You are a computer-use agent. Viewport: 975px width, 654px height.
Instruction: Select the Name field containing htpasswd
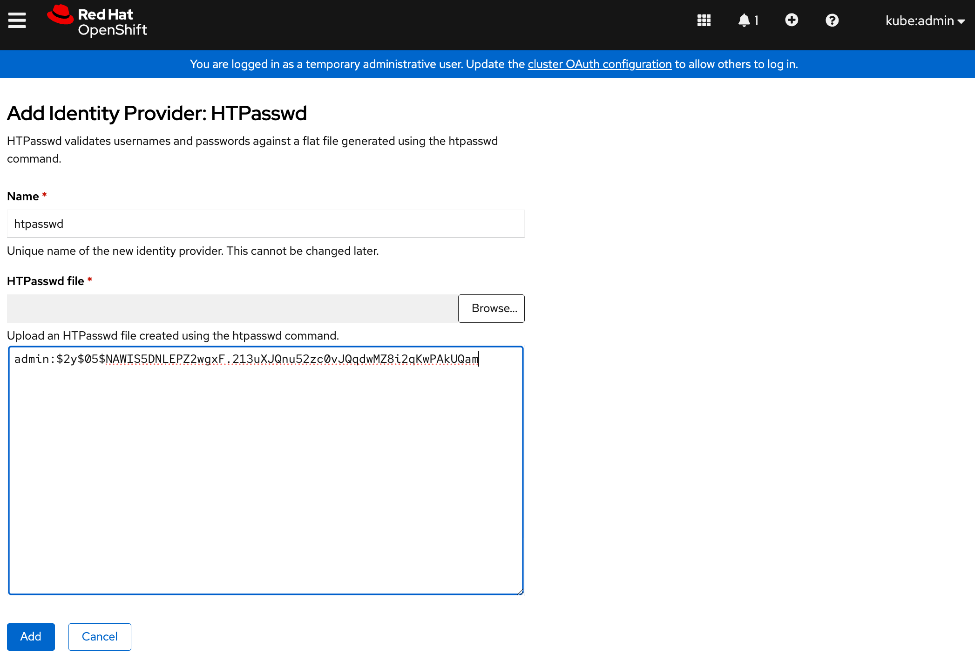point(265,223)
